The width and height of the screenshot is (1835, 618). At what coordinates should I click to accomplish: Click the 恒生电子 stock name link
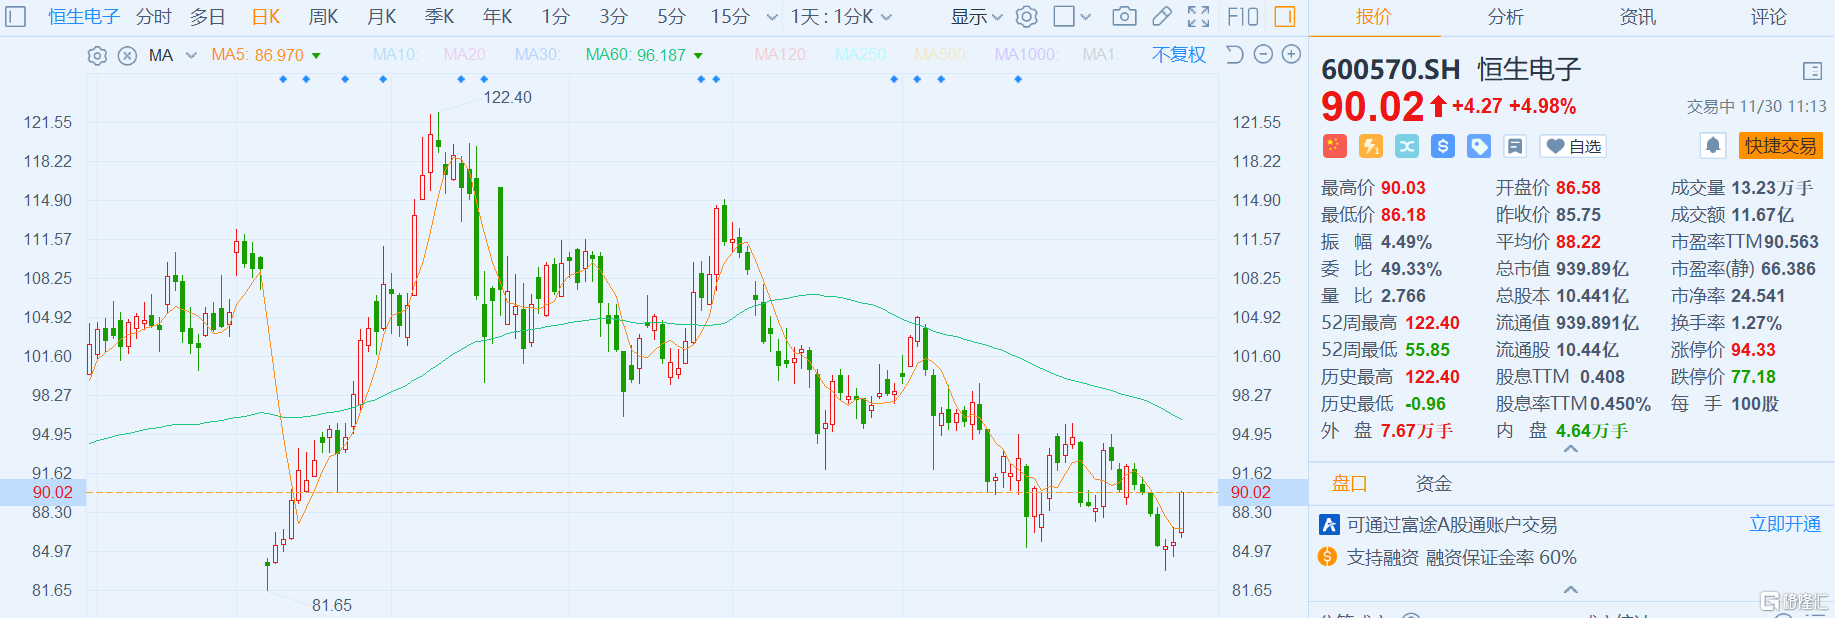point(84,17)
